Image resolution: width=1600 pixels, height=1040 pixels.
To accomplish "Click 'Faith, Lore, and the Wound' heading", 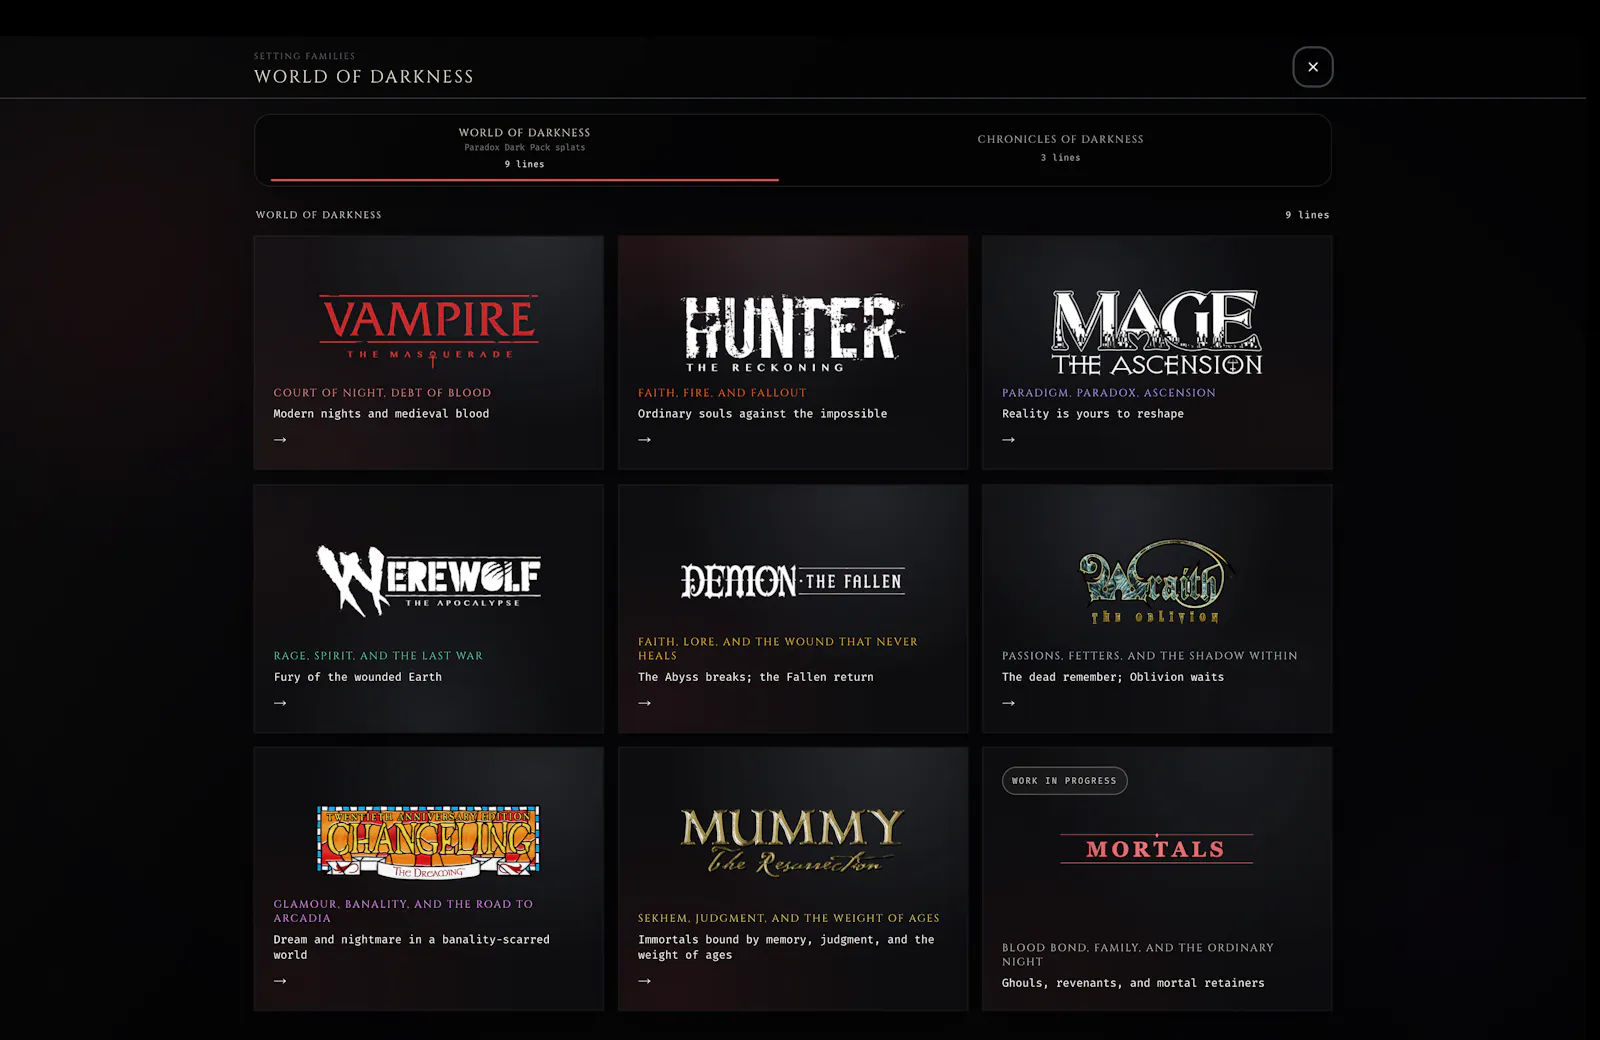I will (778, 649).
